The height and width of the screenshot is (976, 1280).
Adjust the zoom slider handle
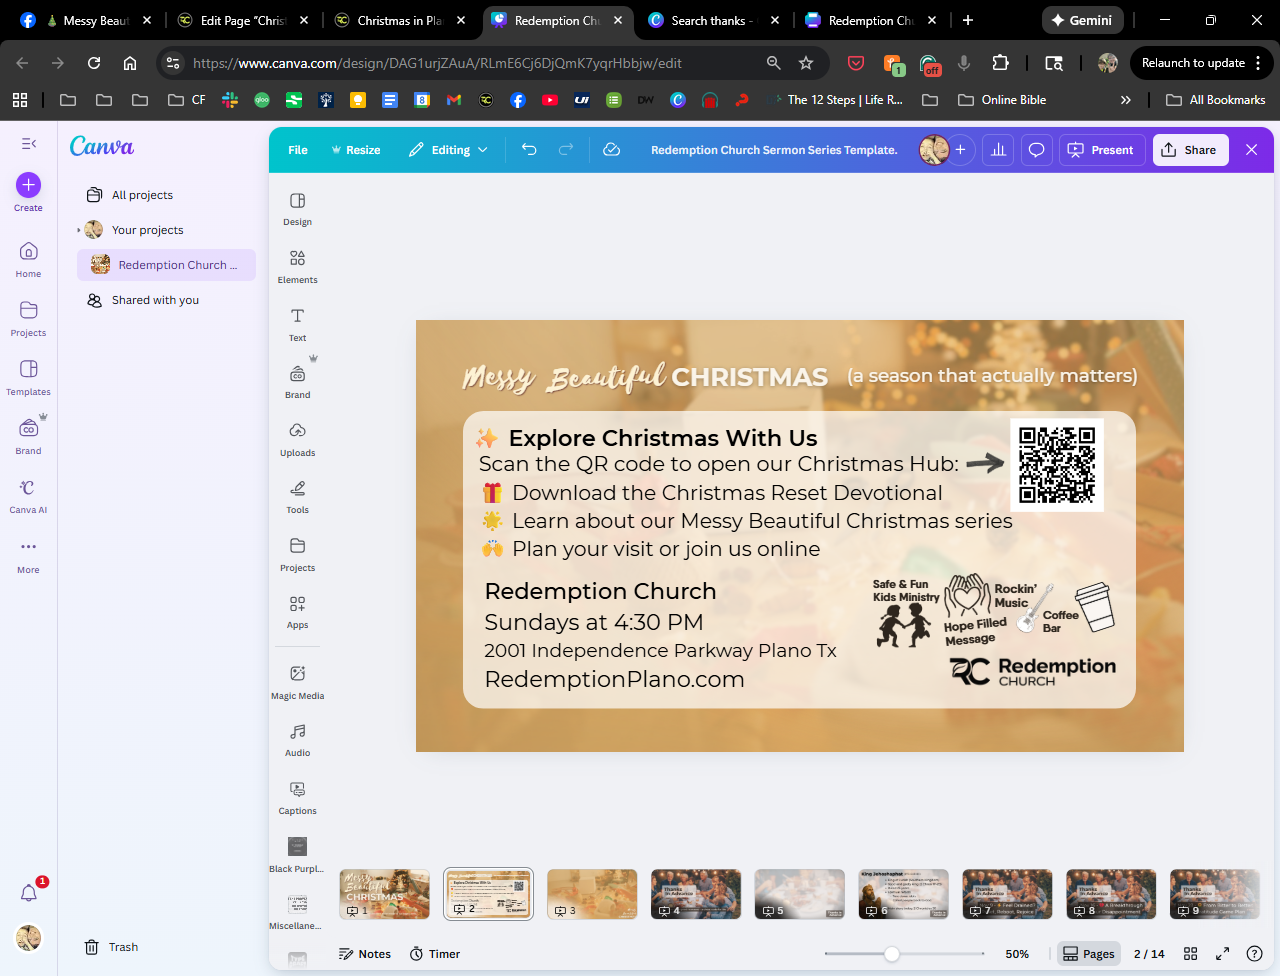coord(892,954)
